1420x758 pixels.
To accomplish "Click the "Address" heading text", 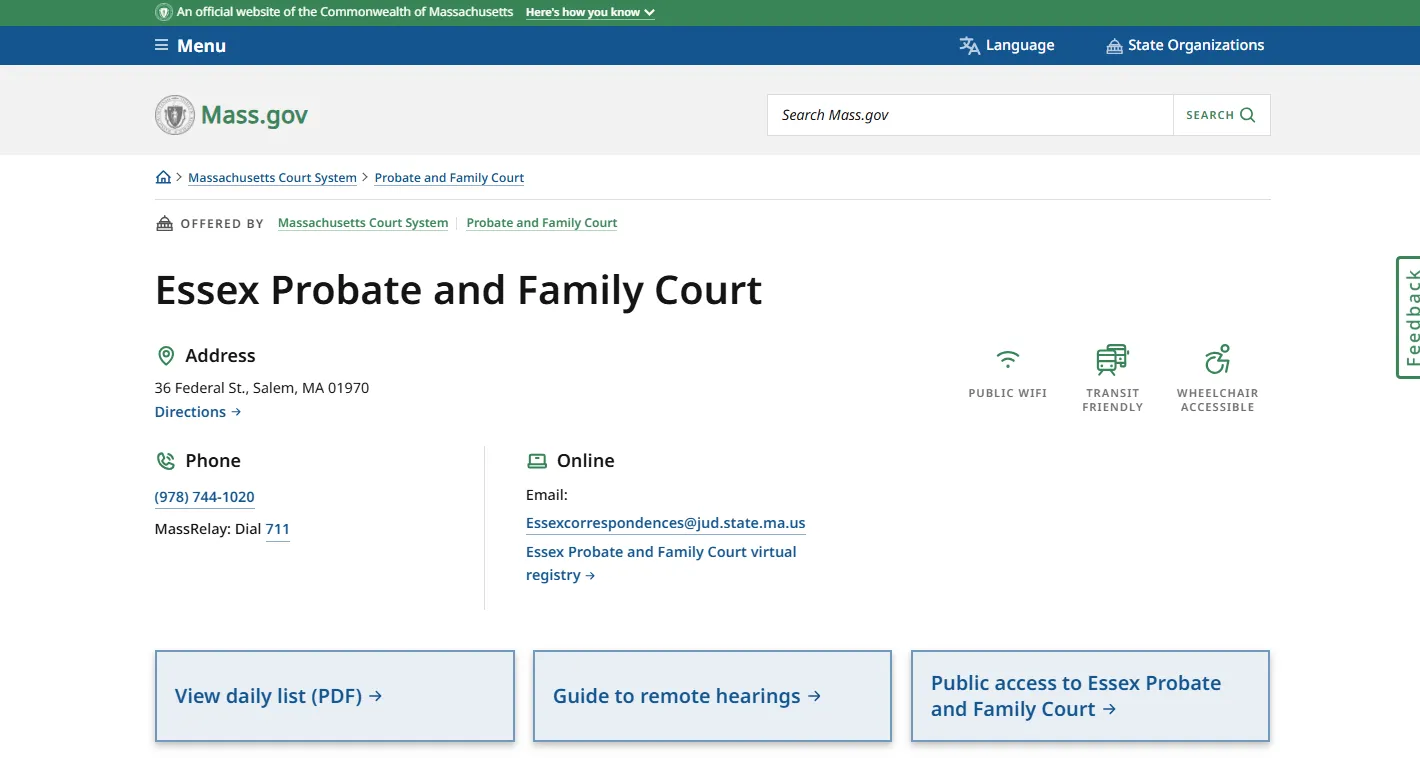I will coord(220,356).
